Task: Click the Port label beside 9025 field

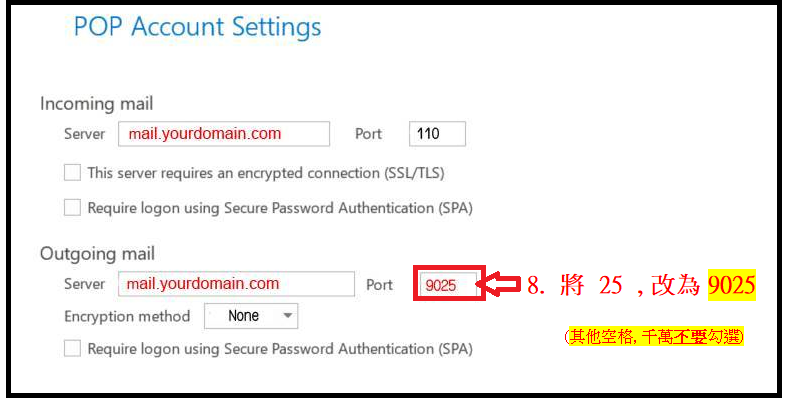Action: 379,285
